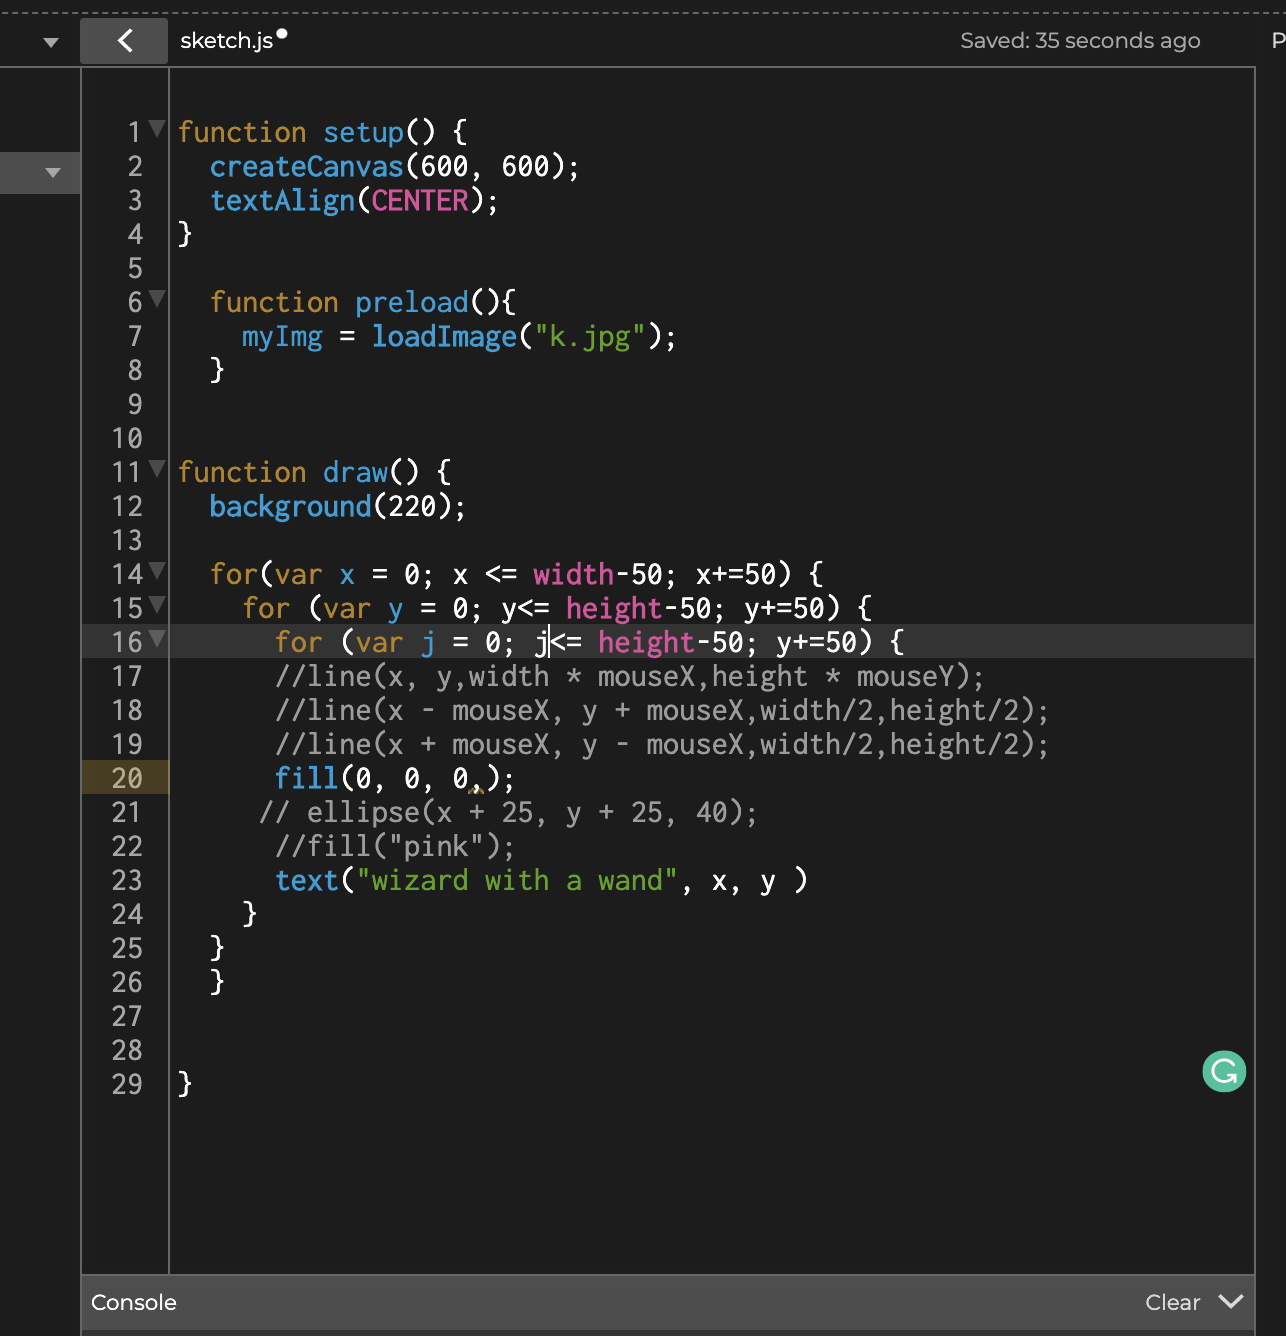Screen dimensions: 1286x1336
Task: Click the green Grammarly icon
Action: [1224, 1072]
